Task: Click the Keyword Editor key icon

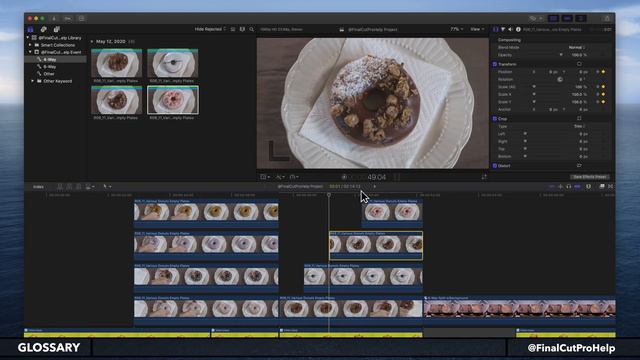Action: (68, 18)
